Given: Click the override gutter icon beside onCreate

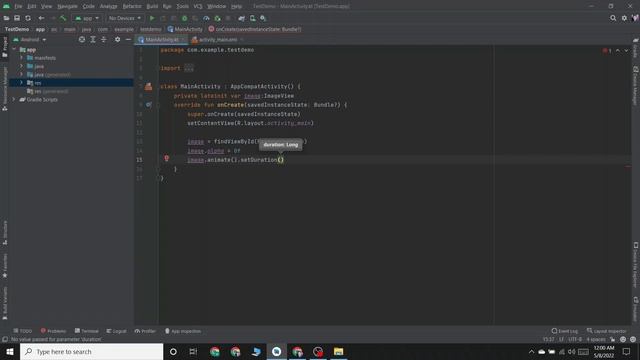Looking at the screenshot, I should (x=149, y=104).
